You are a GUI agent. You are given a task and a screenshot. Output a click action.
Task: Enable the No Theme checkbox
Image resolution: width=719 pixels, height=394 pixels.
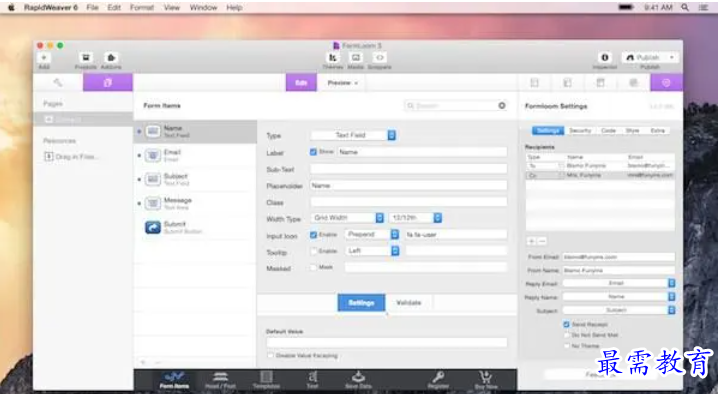[x=566, y=346]
